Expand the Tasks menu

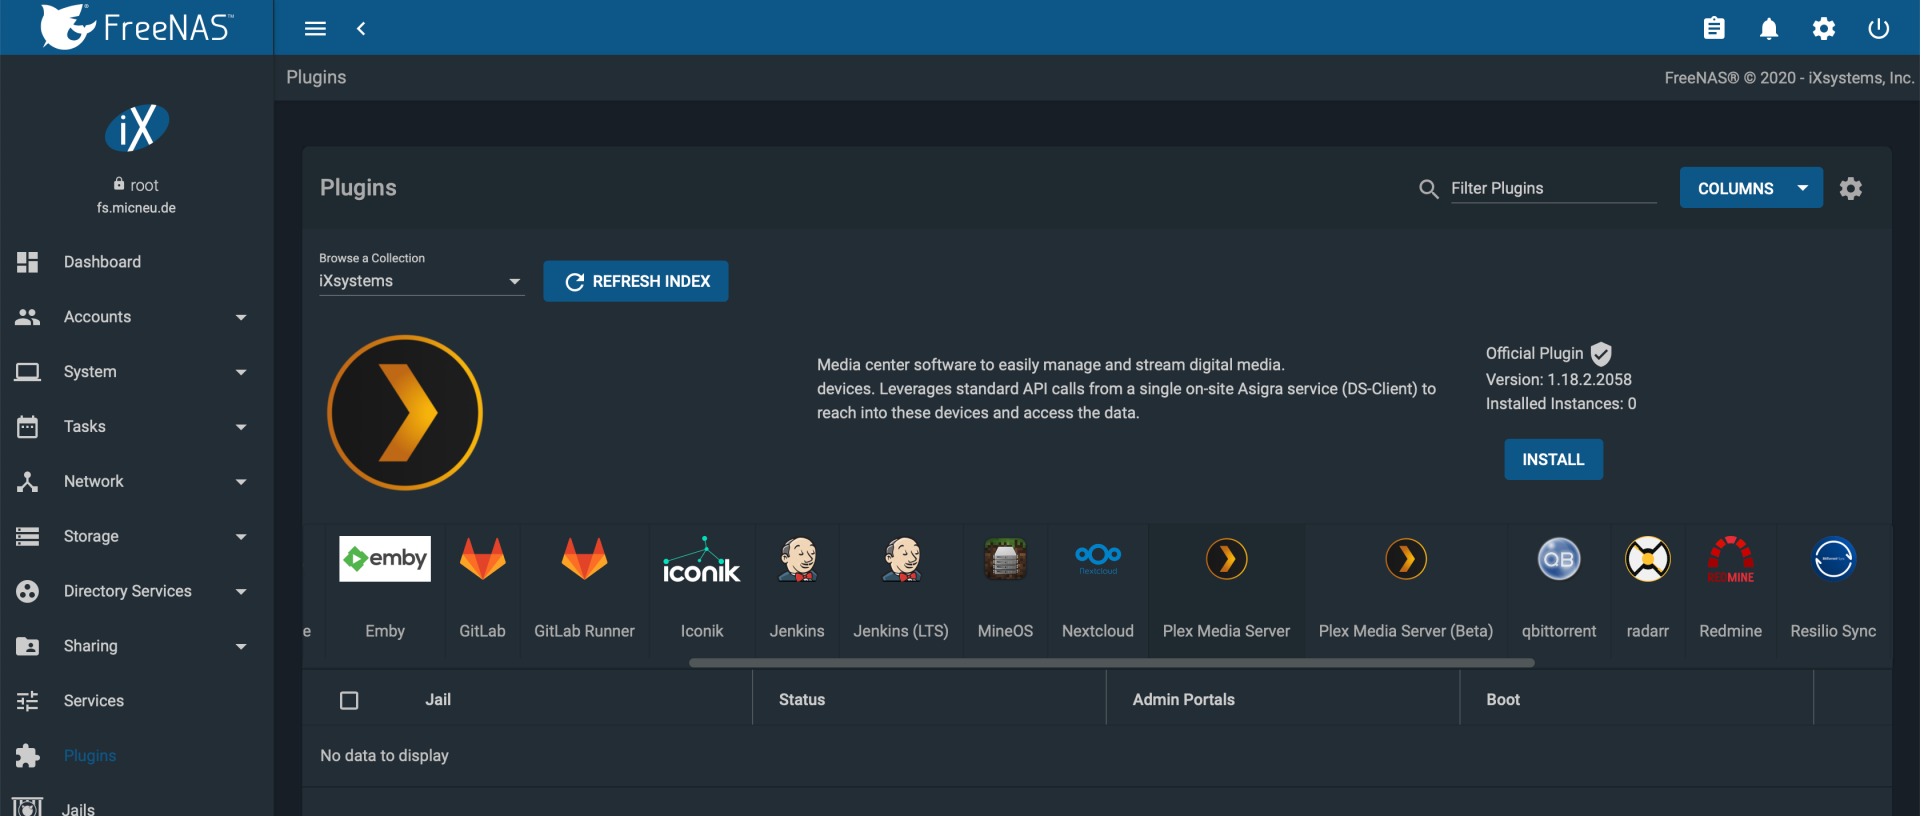(x=137, y=427)
